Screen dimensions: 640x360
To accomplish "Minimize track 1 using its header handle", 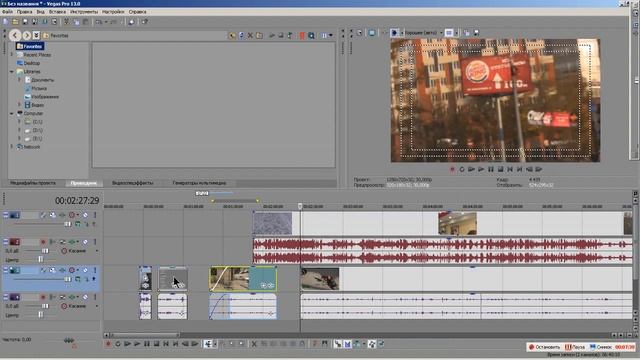I will (x=6, y=215).
